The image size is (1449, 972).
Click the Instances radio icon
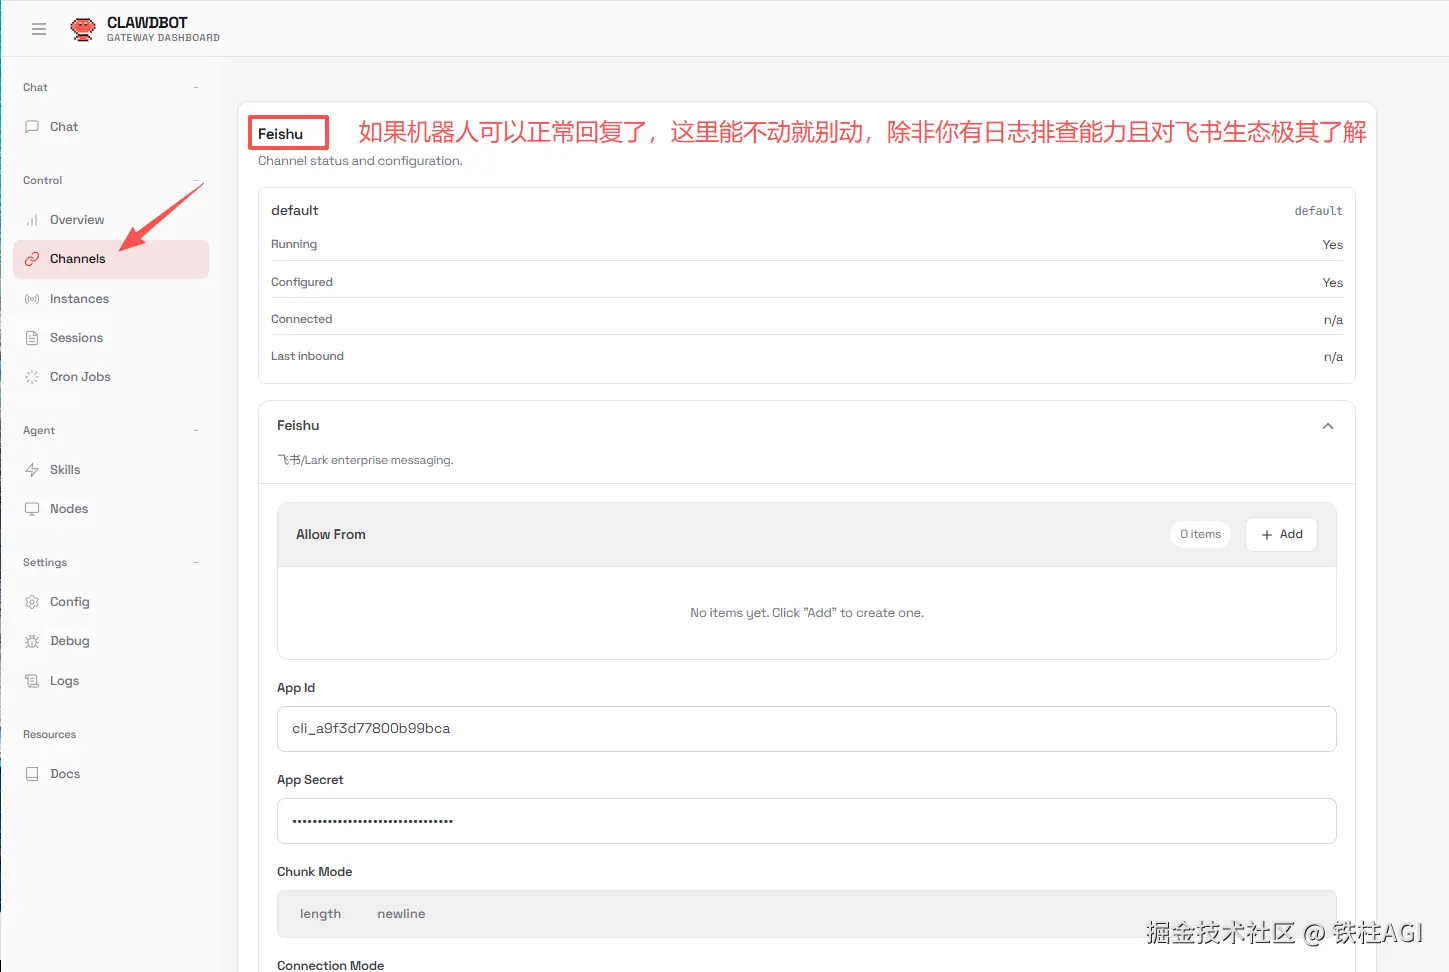tap(32, 299)
